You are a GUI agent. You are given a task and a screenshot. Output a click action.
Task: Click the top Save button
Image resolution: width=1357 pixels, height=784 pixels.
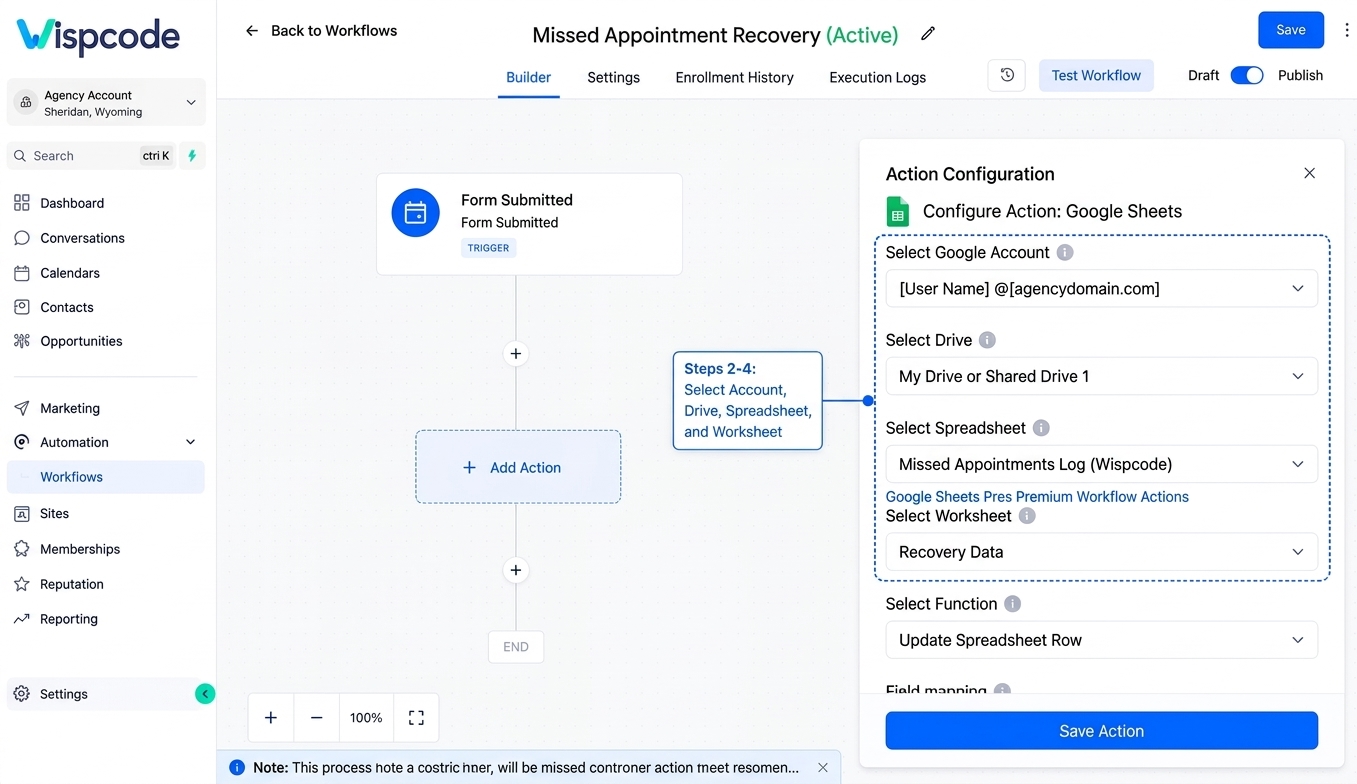pos(1290,30)
